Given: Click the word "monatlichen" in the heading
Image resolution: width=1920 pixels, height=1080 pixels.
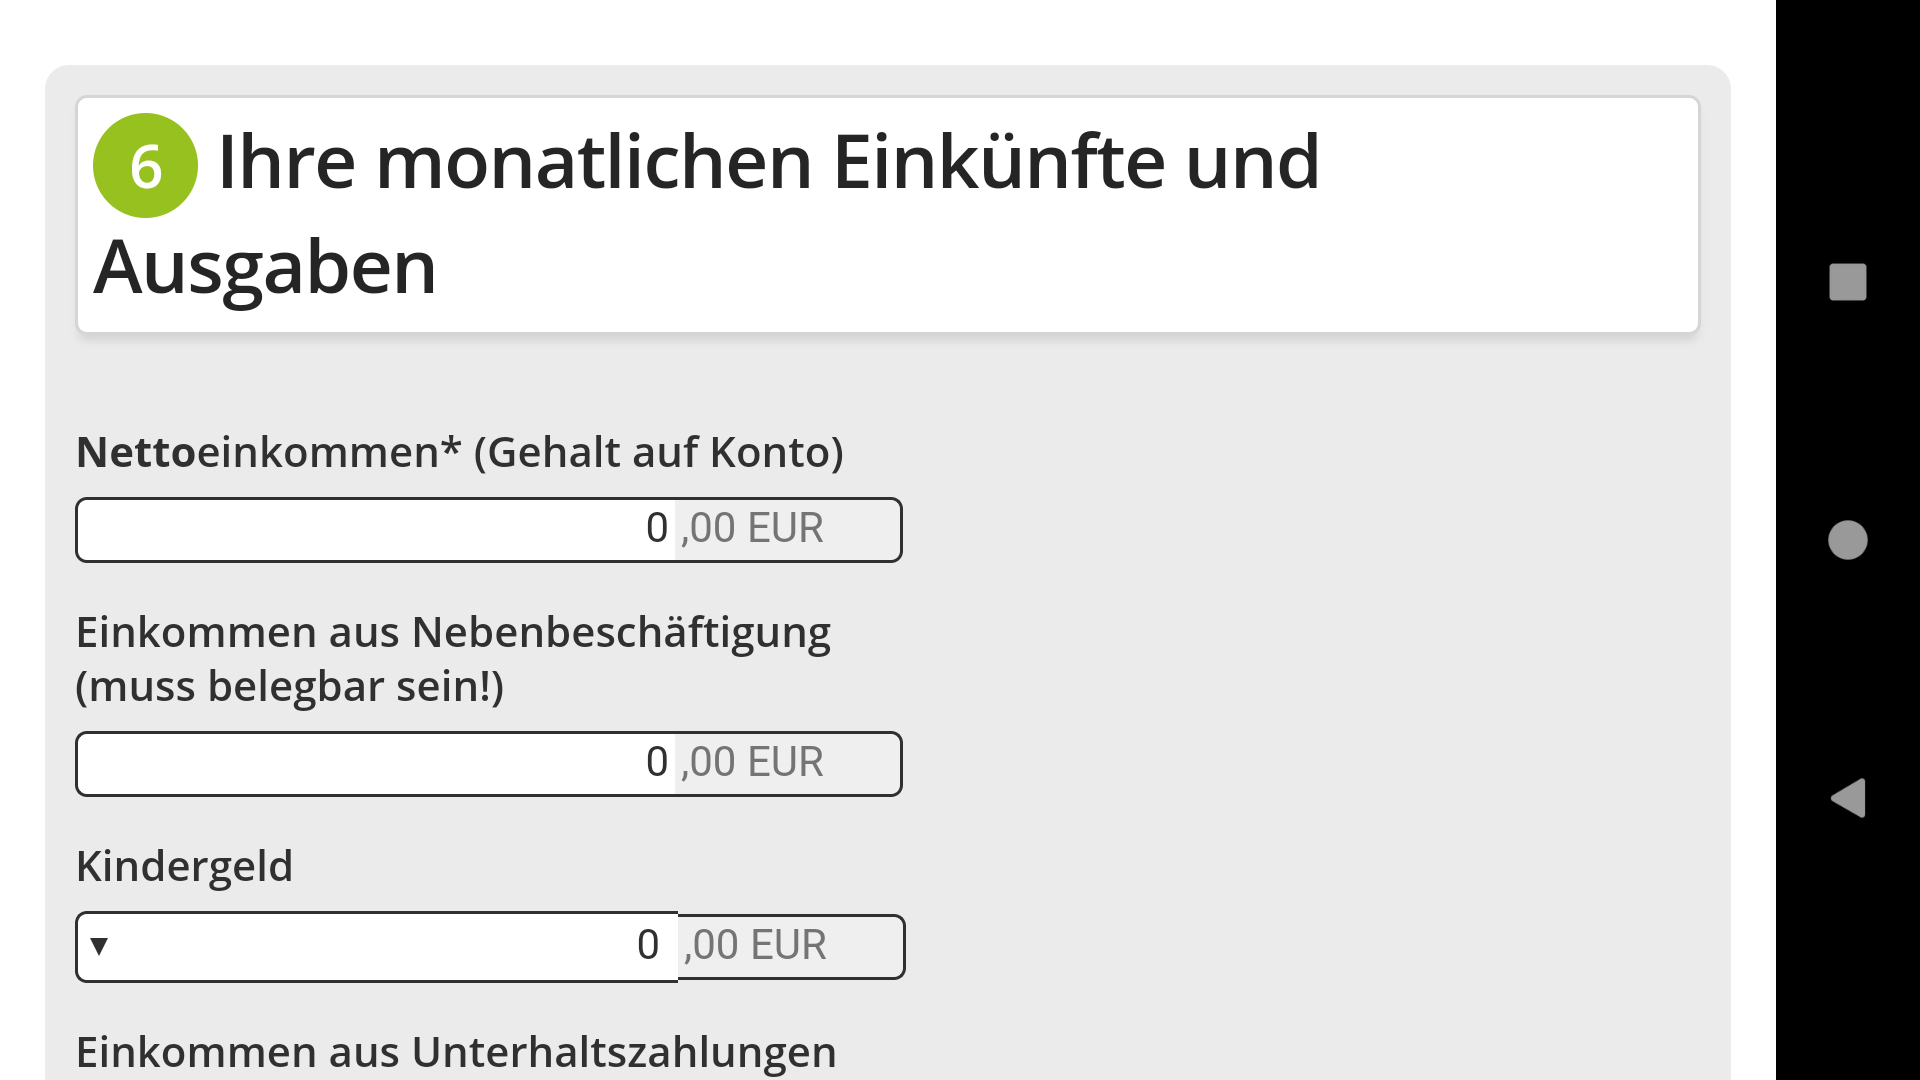Looking at the screenshot, I should coord(594,162).
